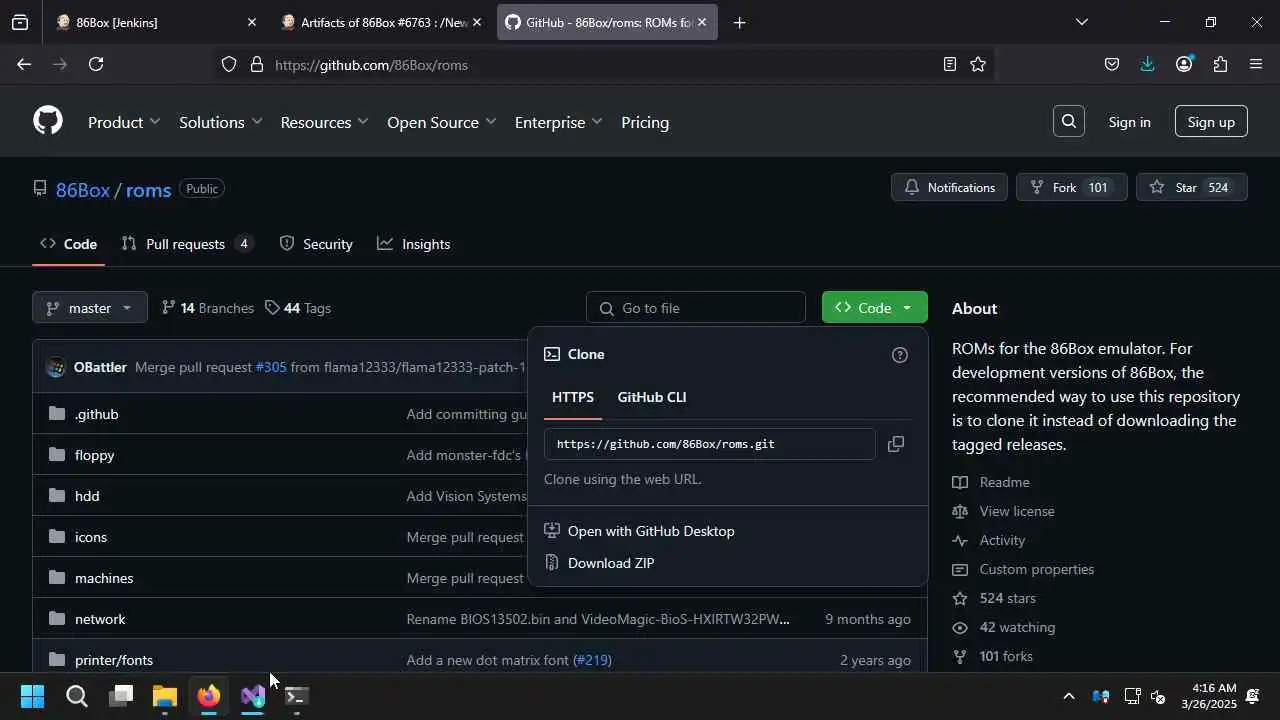Open the printer/fonts folder
1280x720 pixels.
point(114,660)
